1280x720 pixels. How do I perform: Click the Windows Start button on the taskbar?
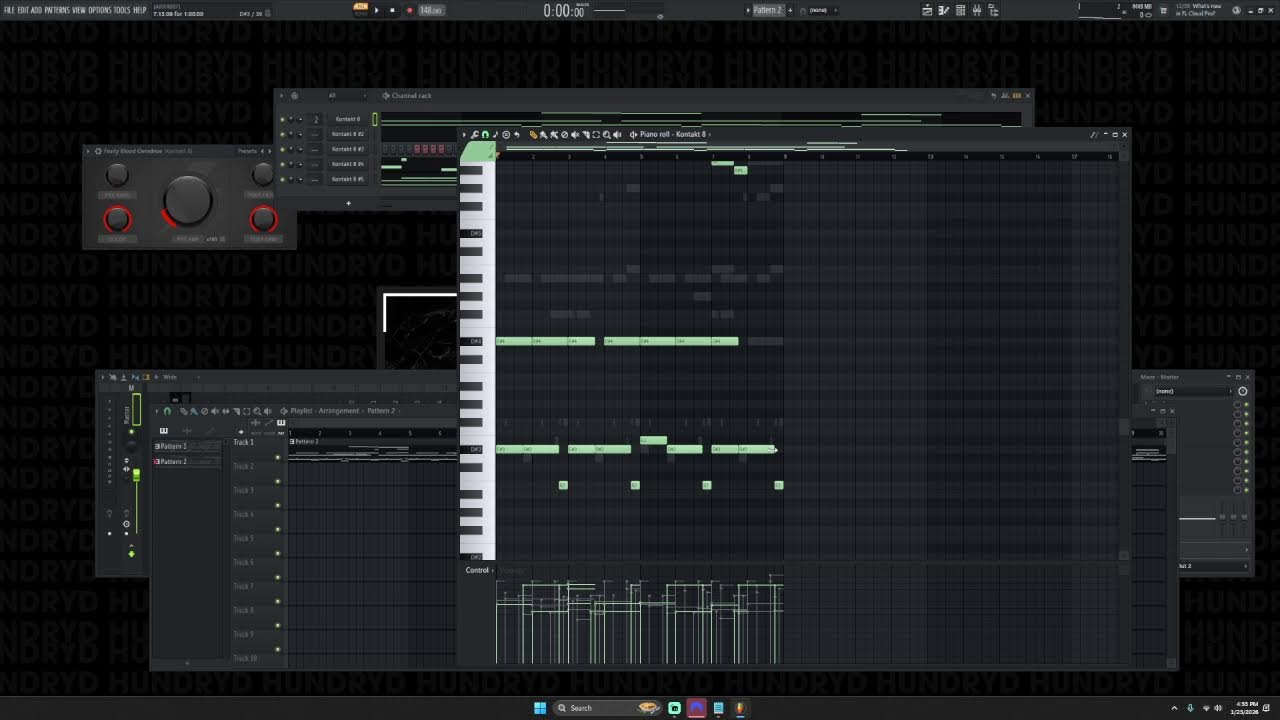pyautogui.click(x=540, y=708)
